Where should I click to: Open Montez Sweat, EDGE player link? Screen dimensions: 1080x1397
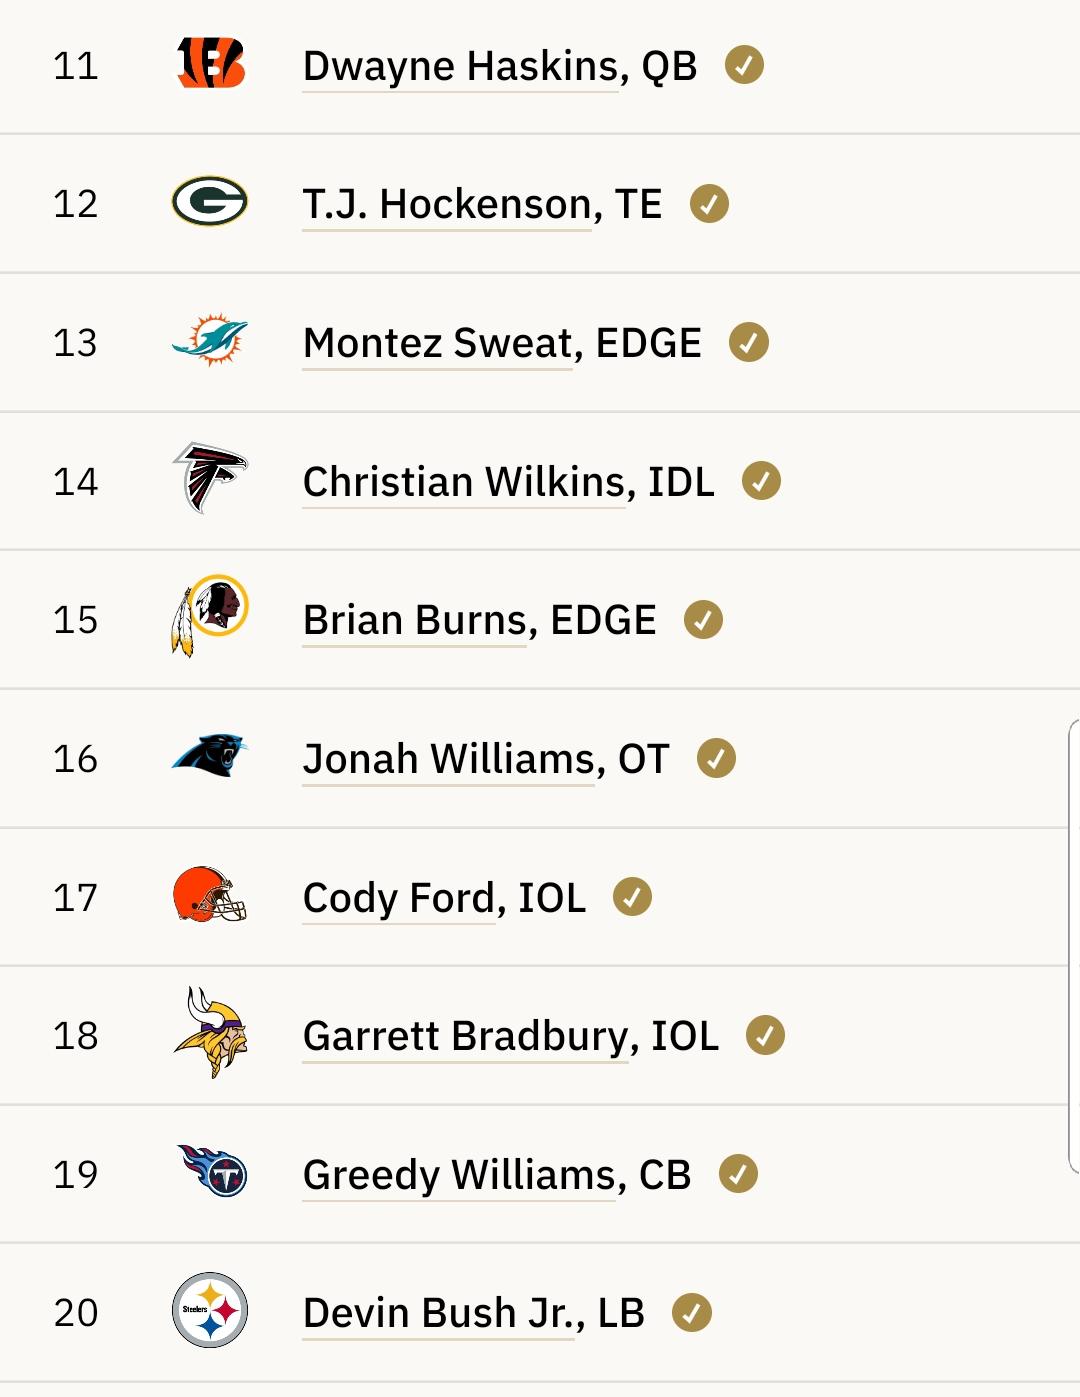[x=502, y=343]
